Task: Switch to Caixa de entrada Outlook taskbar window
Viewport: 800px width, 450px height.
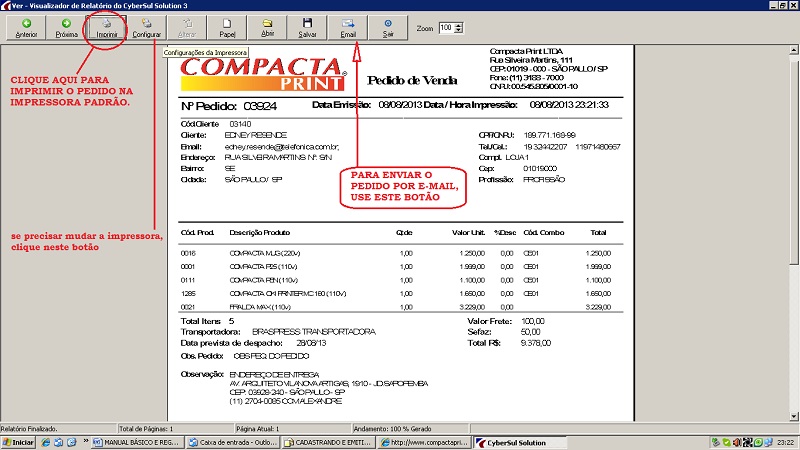Action: coord(233,443)
